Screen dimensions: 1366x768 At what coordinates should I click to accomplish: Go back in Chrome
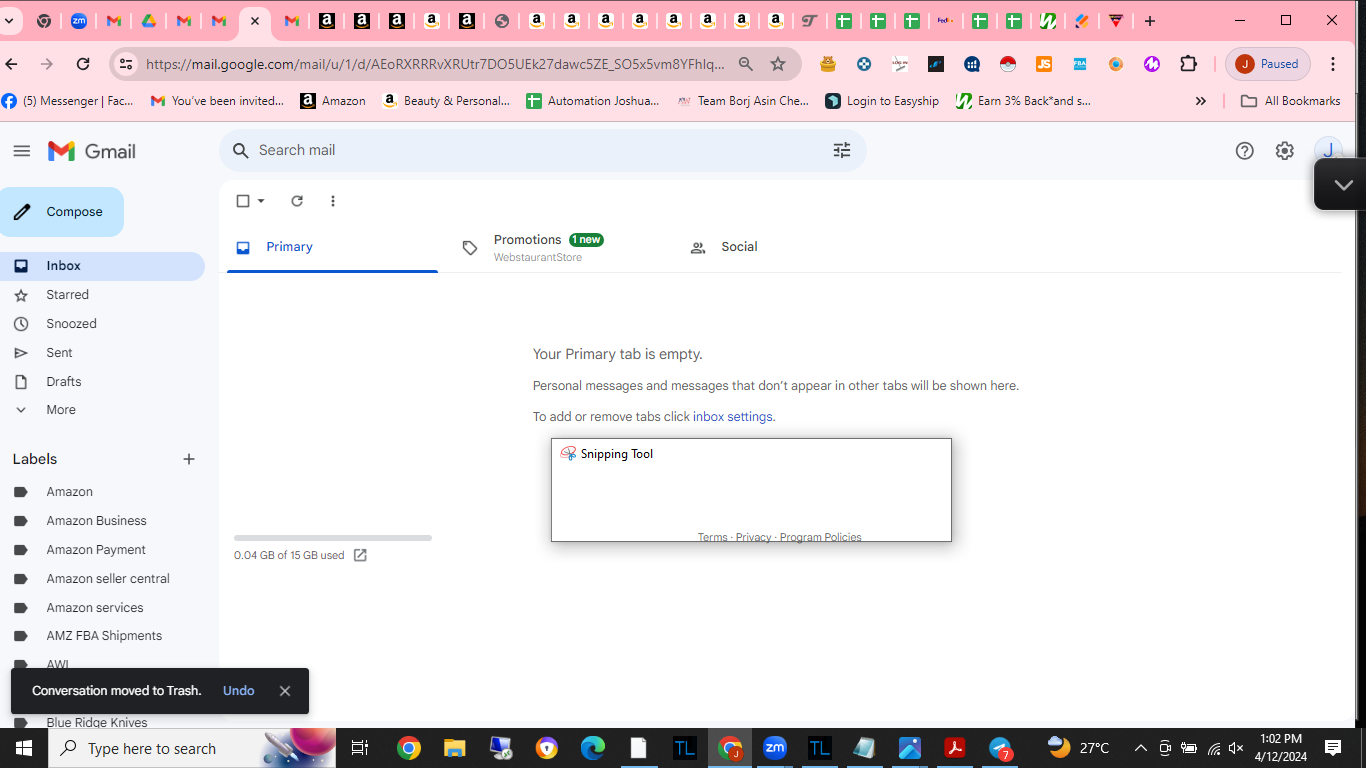pos(12,64)
